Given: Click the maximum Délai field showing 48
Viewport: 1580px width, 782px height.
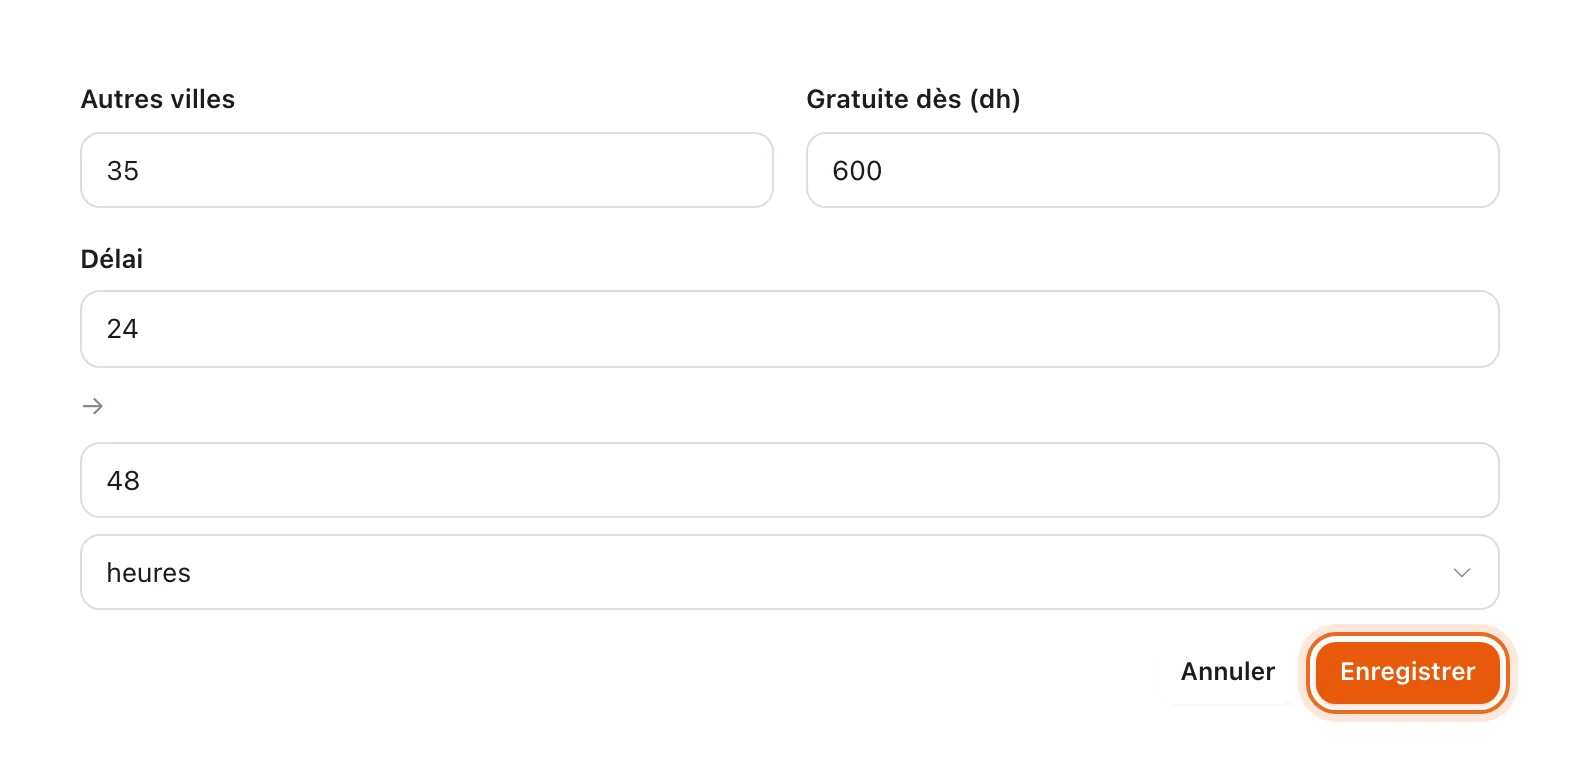Looking at the screenshot, I should coord(790,480).
